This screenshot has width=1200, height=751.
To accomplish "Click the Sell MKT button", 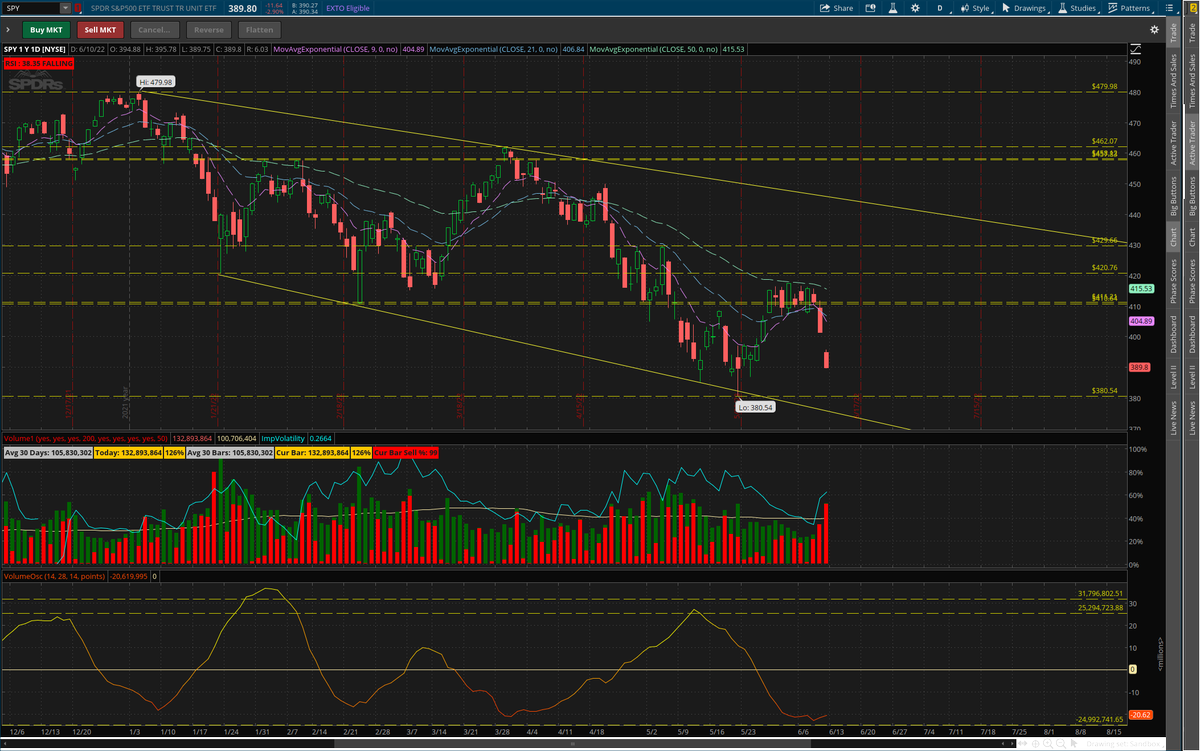I will (100, 30).
